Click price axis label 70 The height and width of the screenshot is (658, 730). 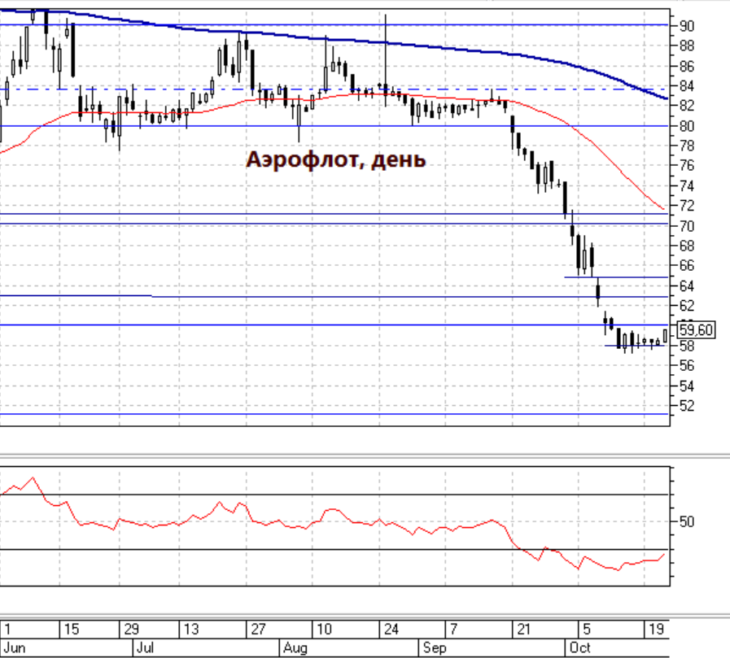click(687, 226)
